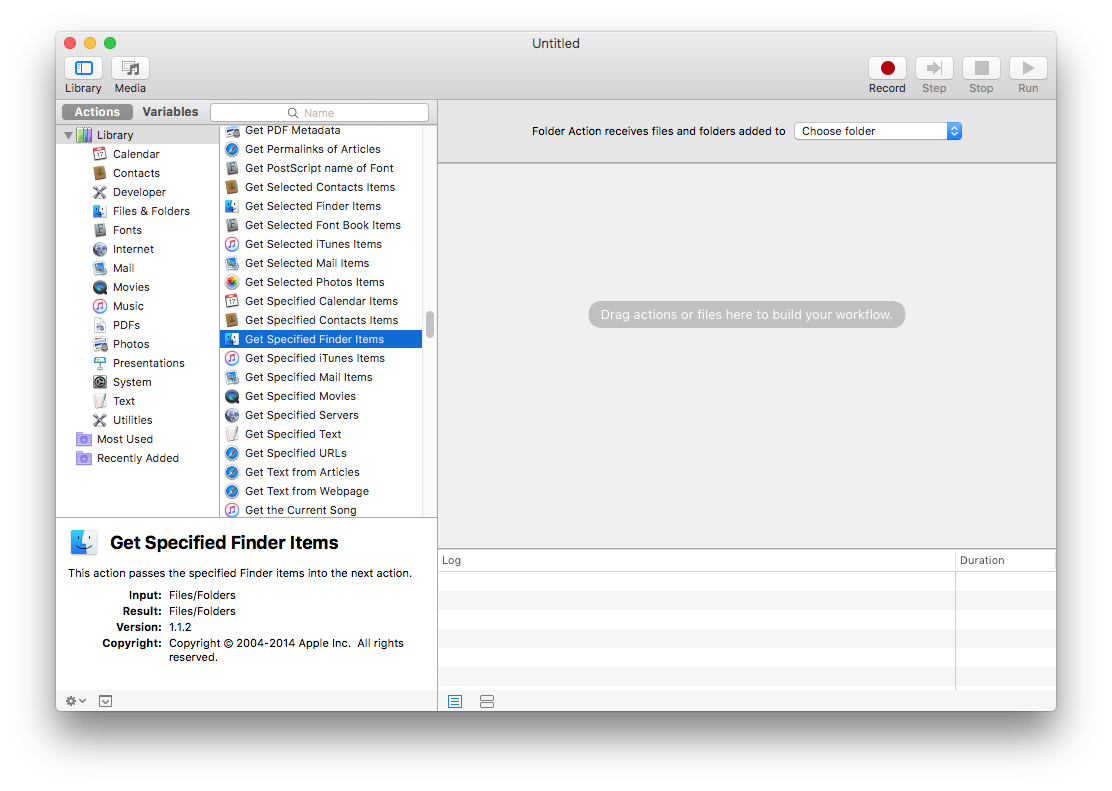
Task: Select Get Selected Contacts Items action
Action: (x=321, y=187)
